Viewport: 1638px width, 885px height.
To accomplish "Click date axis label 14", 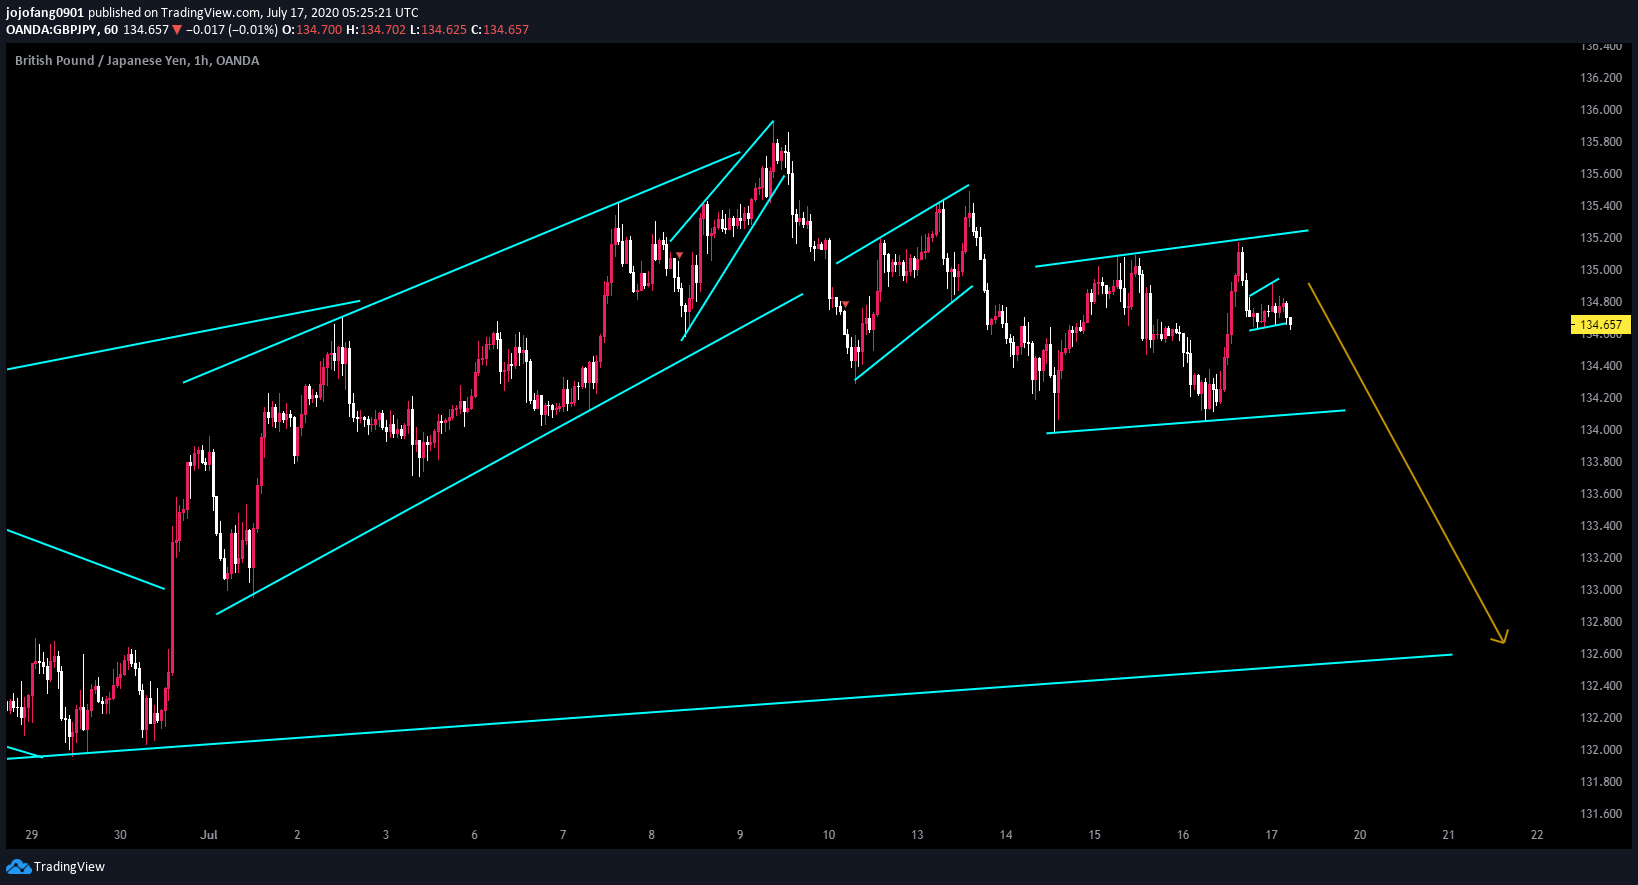I will [1006, 835].
